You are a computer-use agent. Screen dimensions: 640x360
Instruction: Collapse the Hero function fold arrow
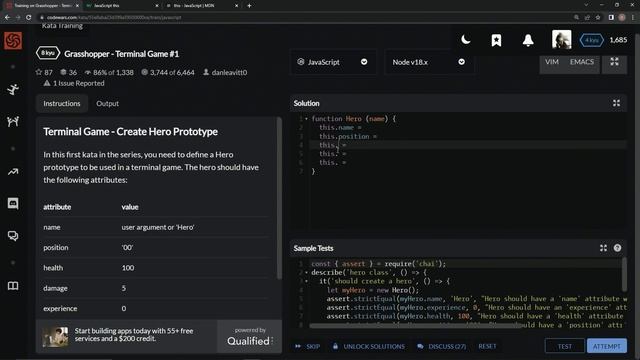pyautogui.click(x=306, y=119)
